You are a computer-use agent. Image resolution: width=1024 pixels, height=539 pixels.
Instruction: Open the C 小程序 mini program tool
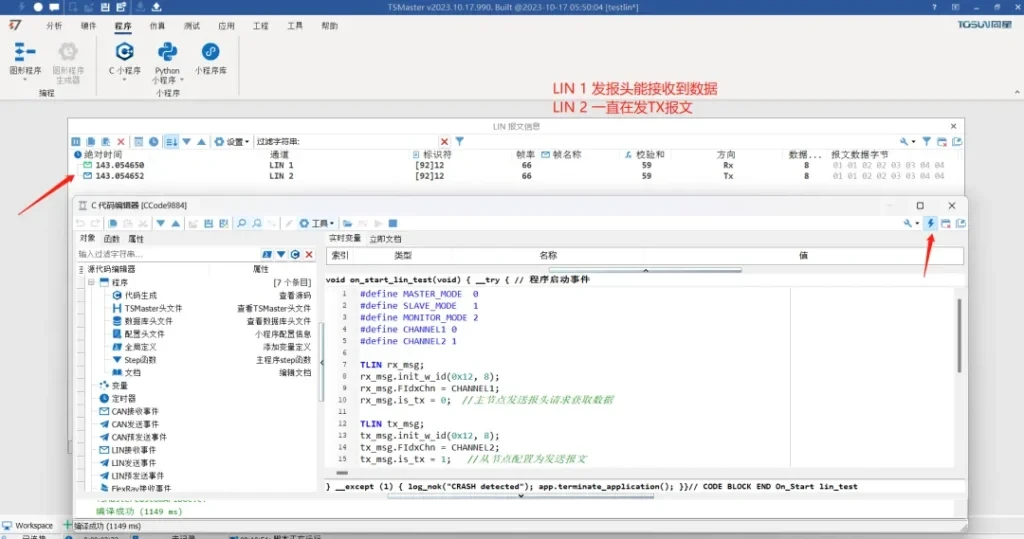(124, 58)
